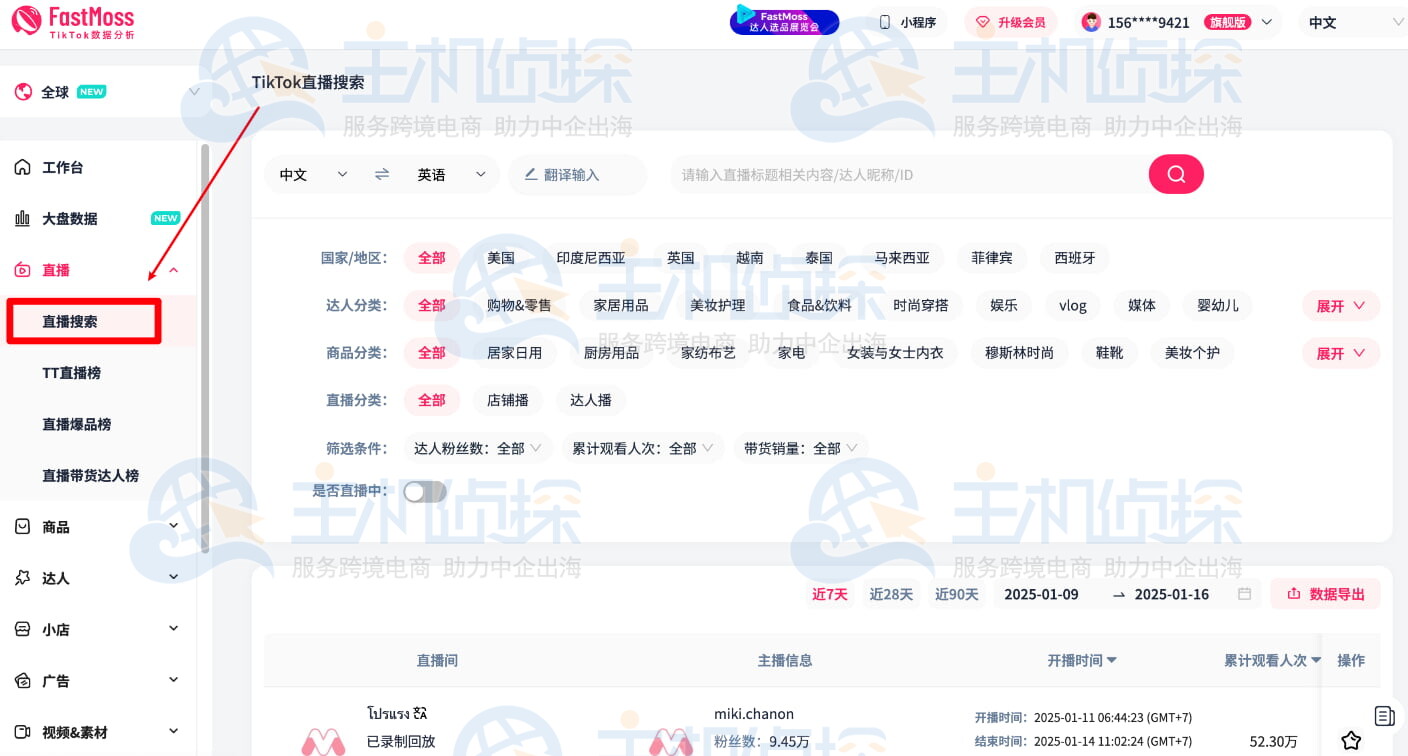
Task: Click the magnifier search icon
Action: click(x=1176, y=174)
